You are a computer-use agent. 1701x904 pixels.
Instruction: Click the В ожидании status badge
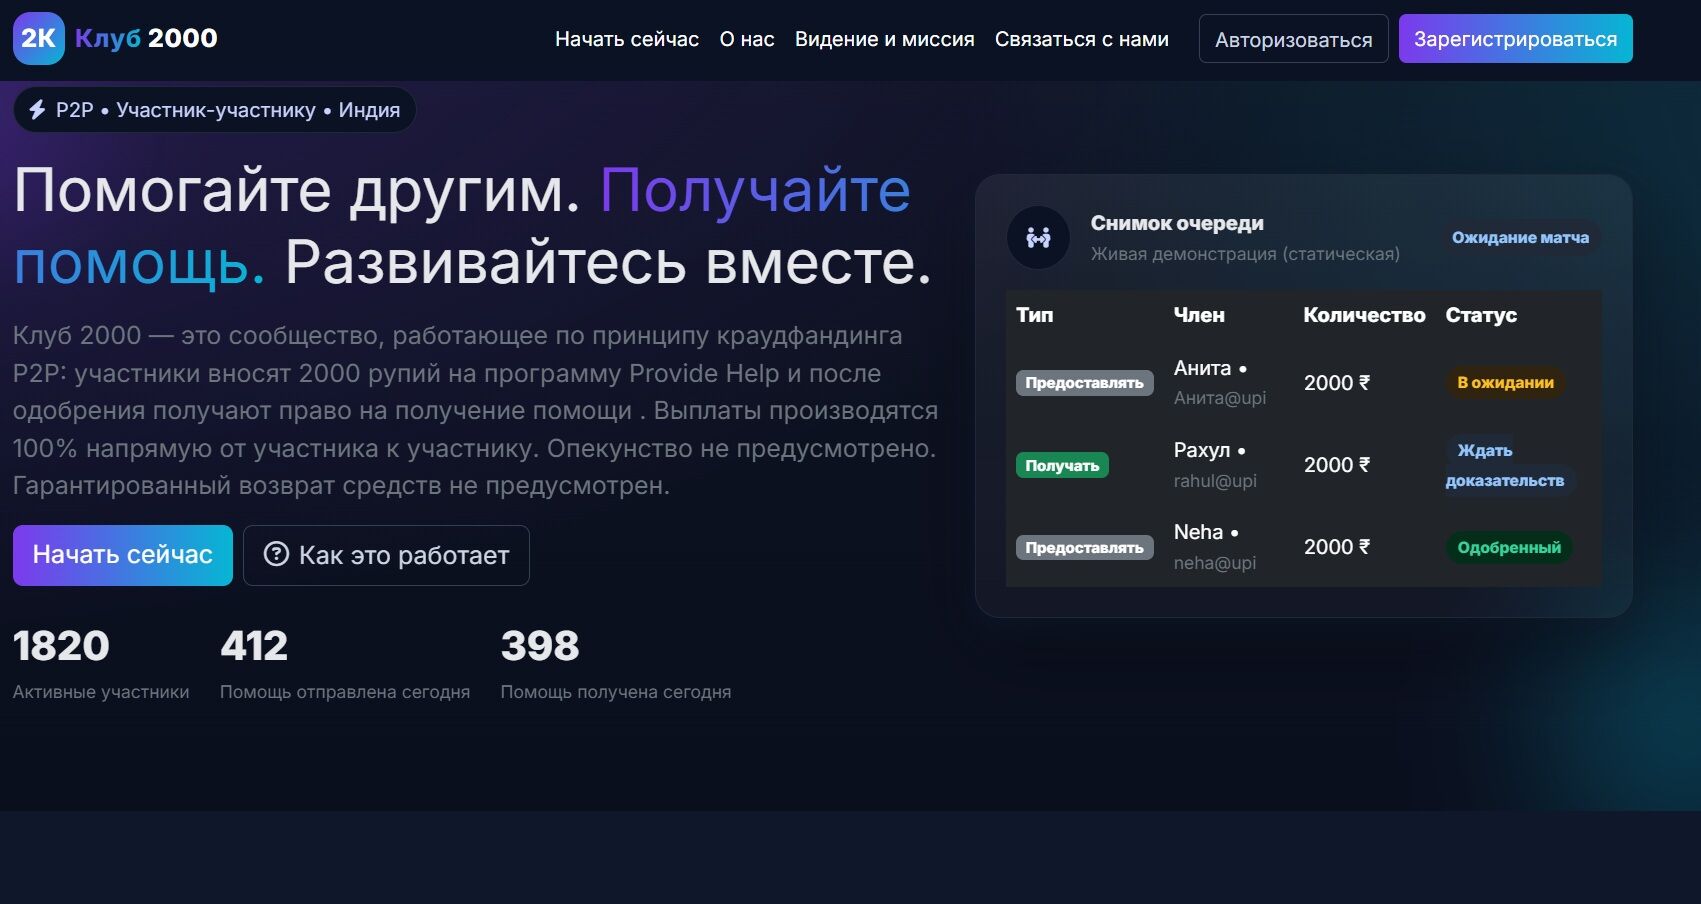pos(1504,383)
